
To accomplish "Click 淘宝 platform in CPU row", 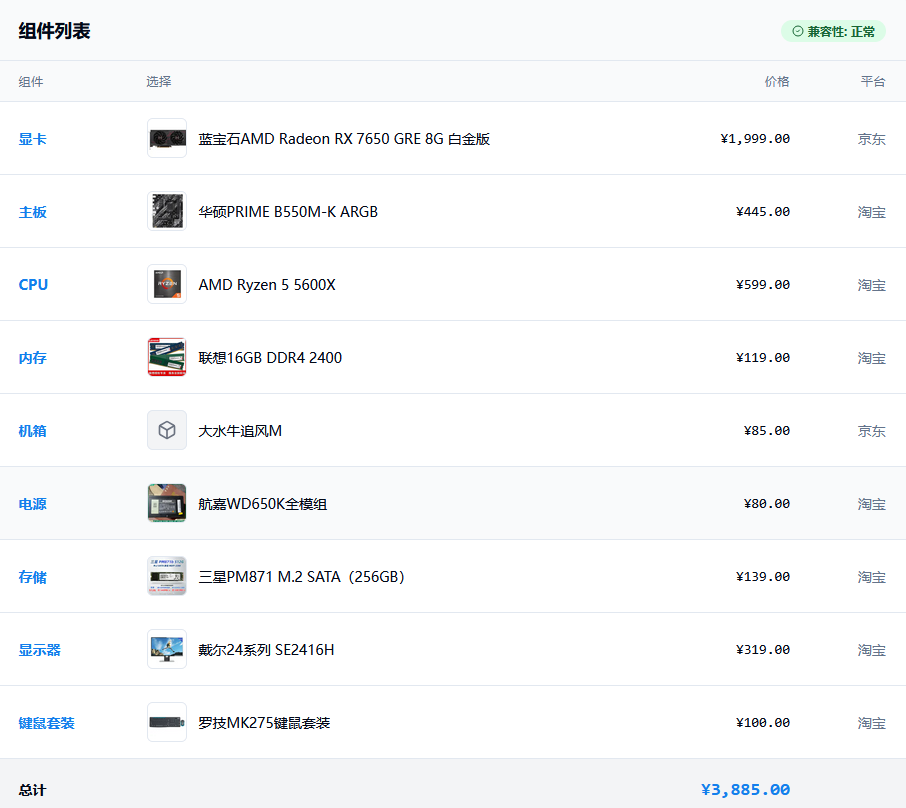I will point(871,284).
